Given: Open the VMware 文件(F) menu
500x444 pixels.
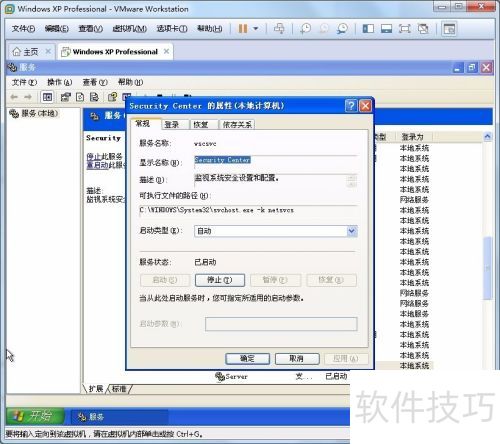Looking at the screenshot, I should (23, 29).
